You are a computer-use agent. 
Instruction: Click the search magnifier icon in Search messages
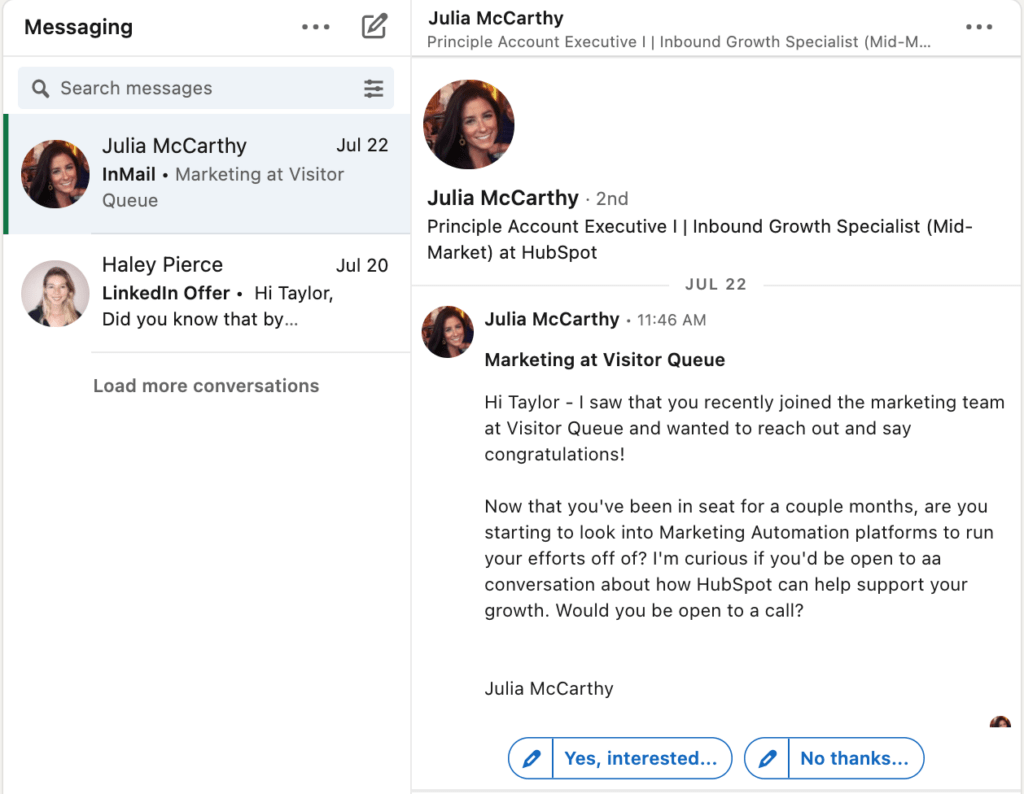[x=40, y=88]
